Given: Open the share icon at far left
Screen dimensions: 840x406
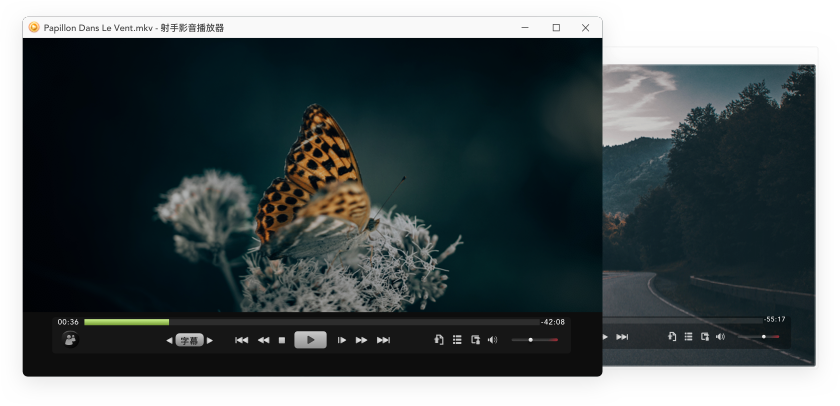Looking at the screenshot, I should tap(70, 340).
